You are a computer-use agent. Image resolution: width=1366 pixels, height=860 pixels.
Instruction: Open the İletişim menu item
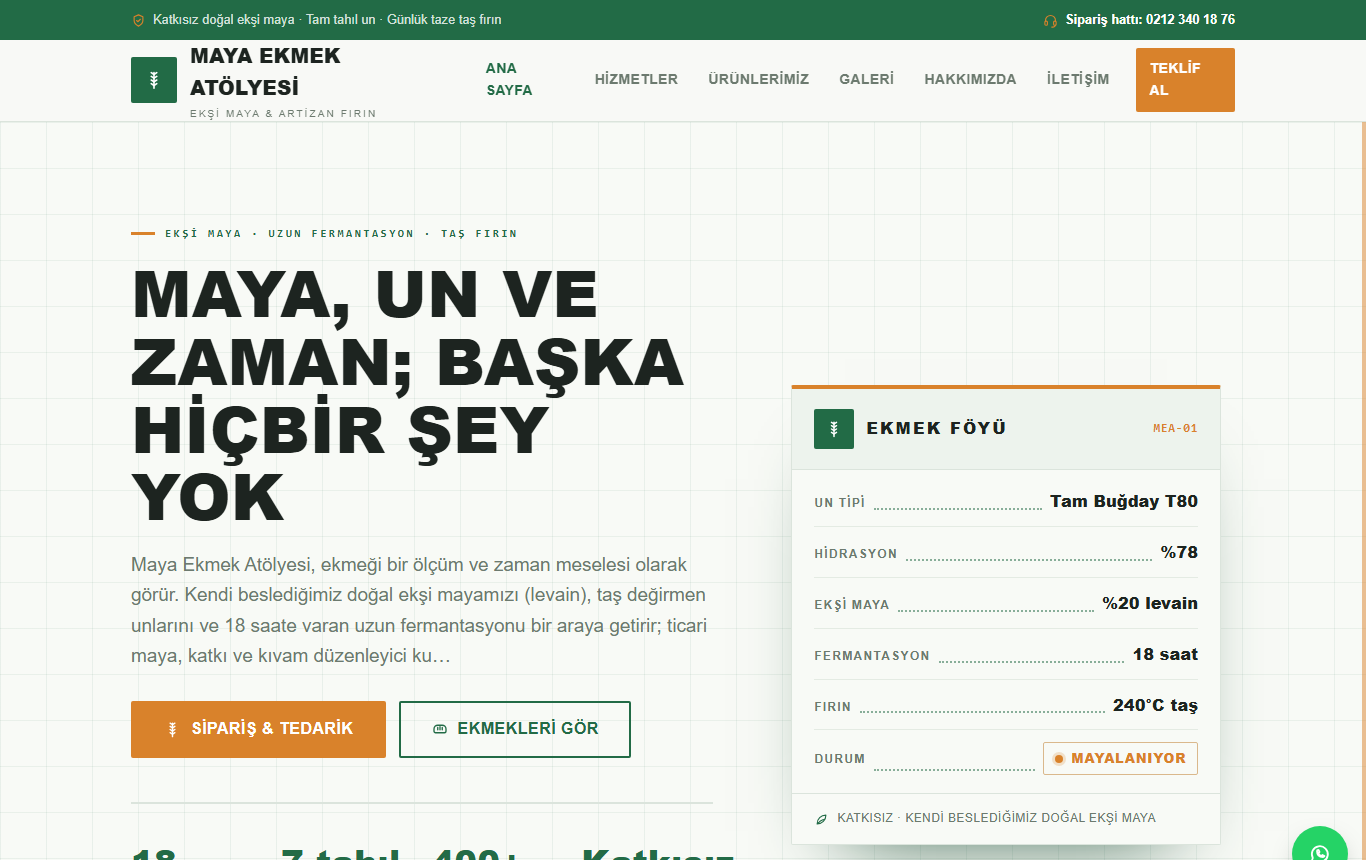tap(1078, 79)
